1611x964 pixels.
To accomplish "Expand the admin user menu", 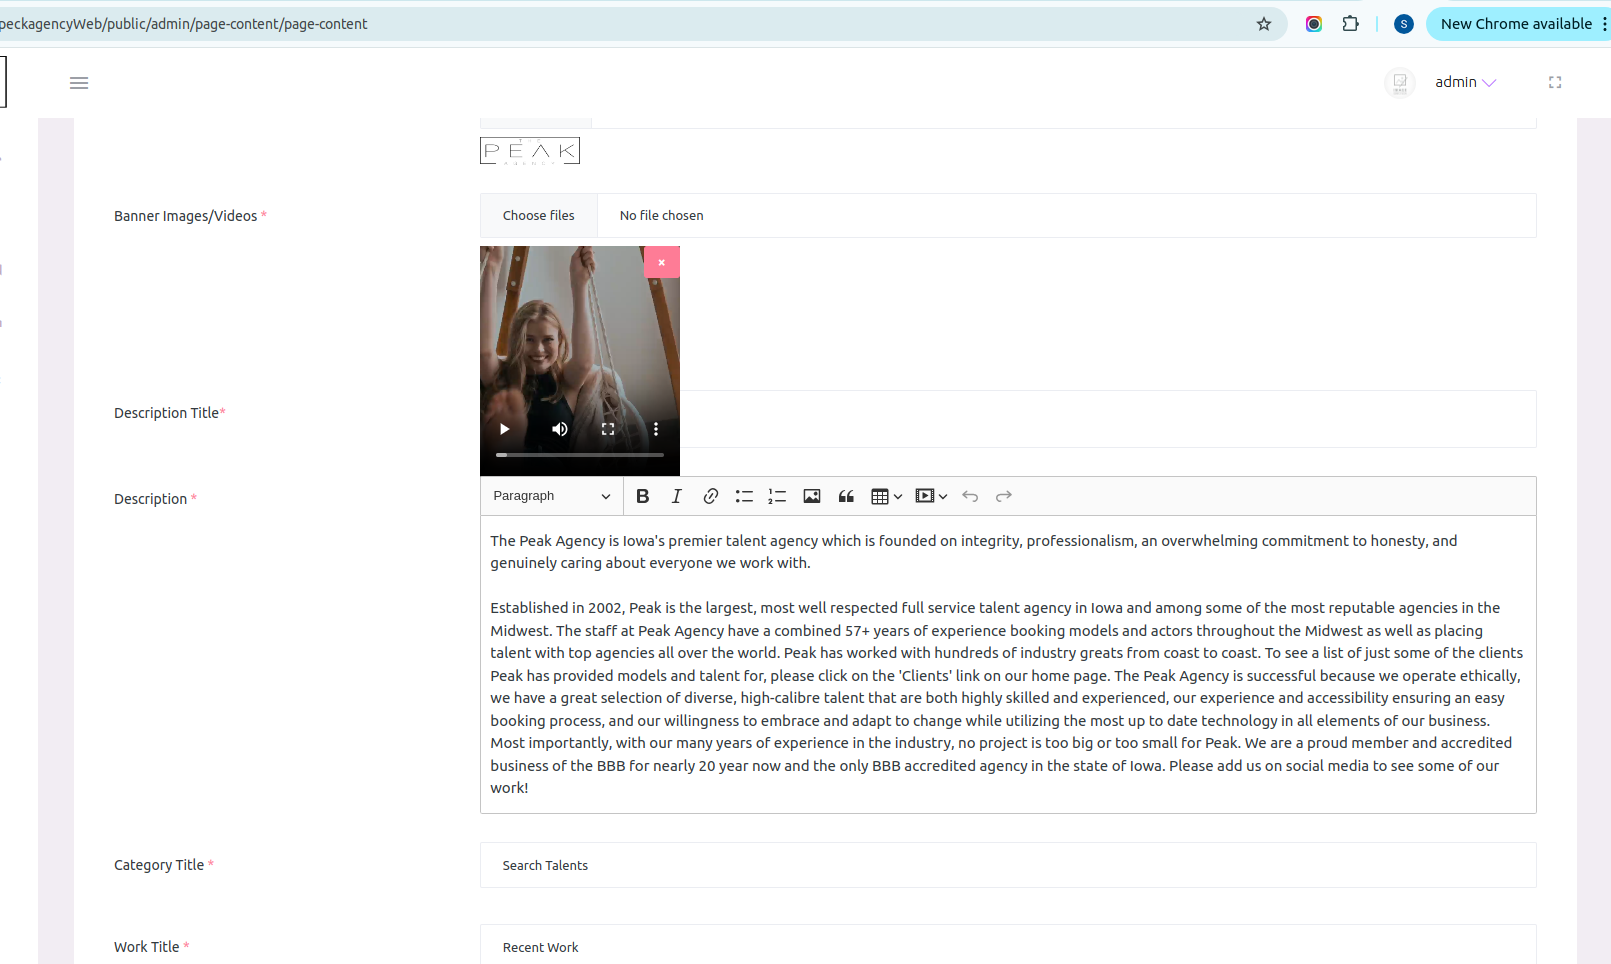I will [1465, 82].
